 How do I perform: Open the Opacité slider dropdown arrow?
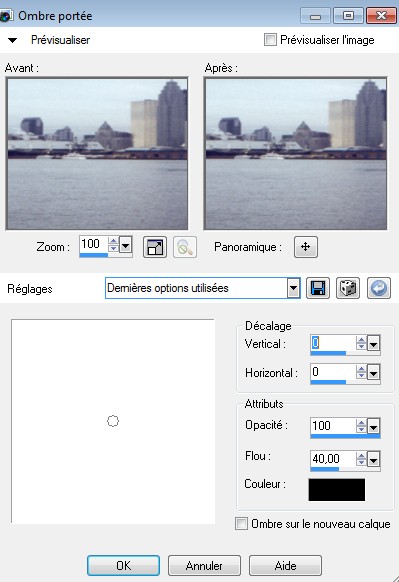tap(373, 427)
